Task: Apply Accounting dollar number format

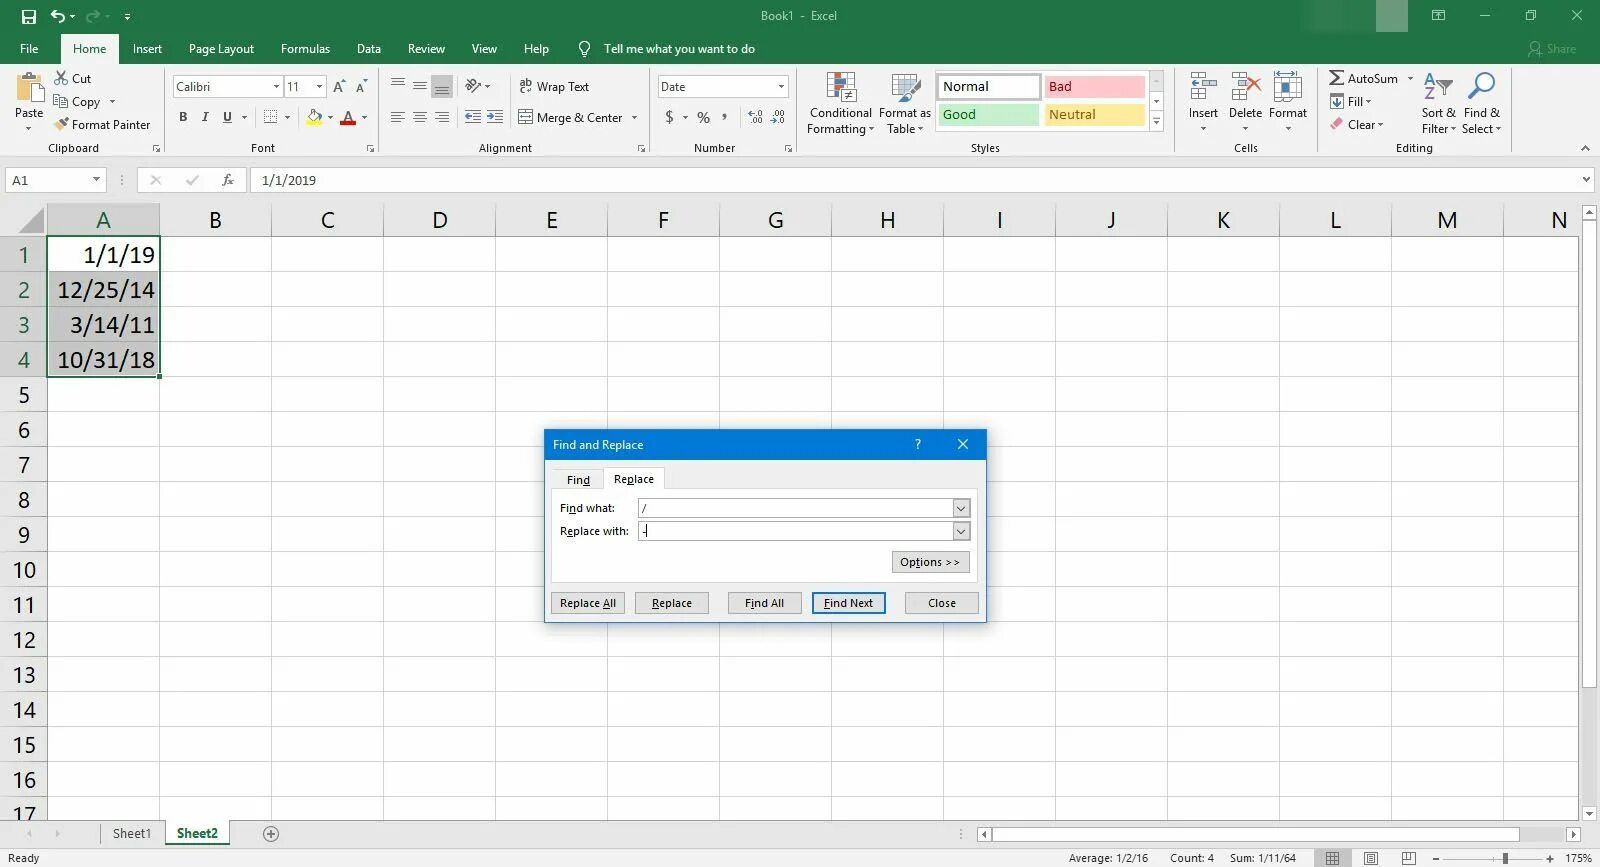Action: point(669,117)
